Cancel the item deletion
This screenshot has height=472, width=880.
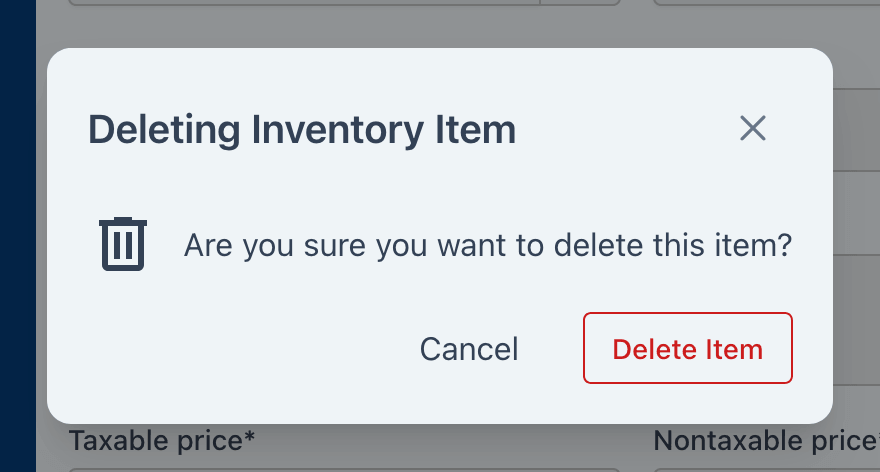tap(469, 349)
